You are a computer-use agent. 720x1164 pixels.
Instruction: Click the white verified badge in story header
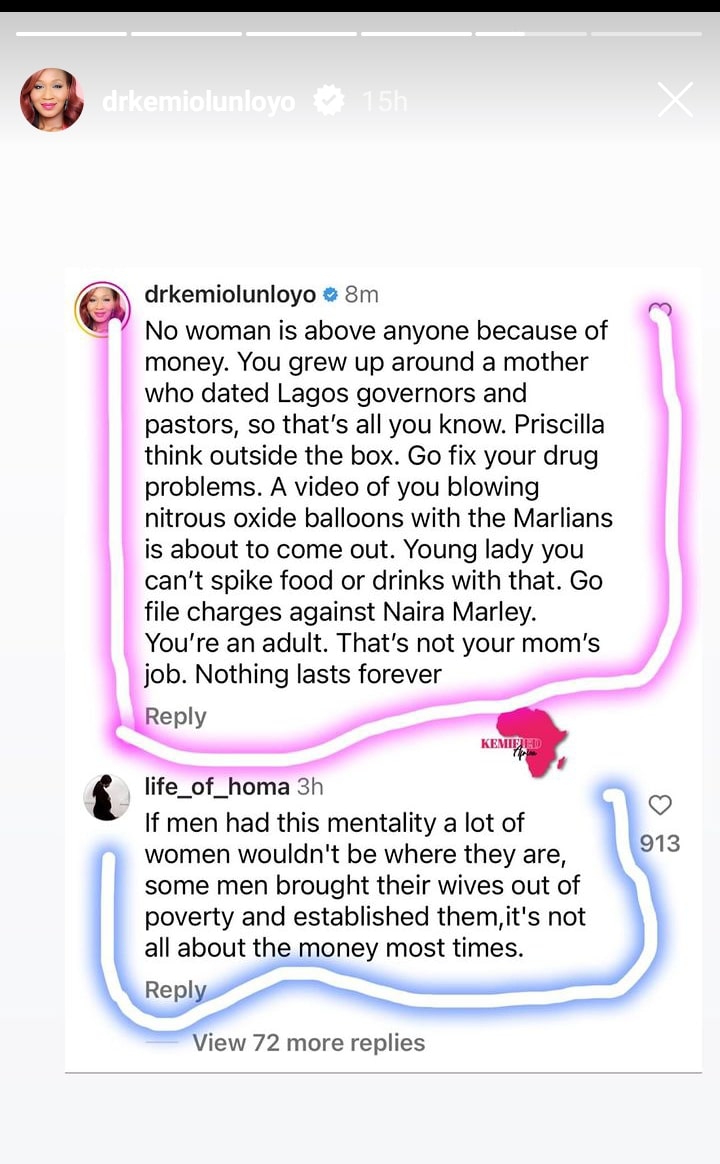pos(329,101)
